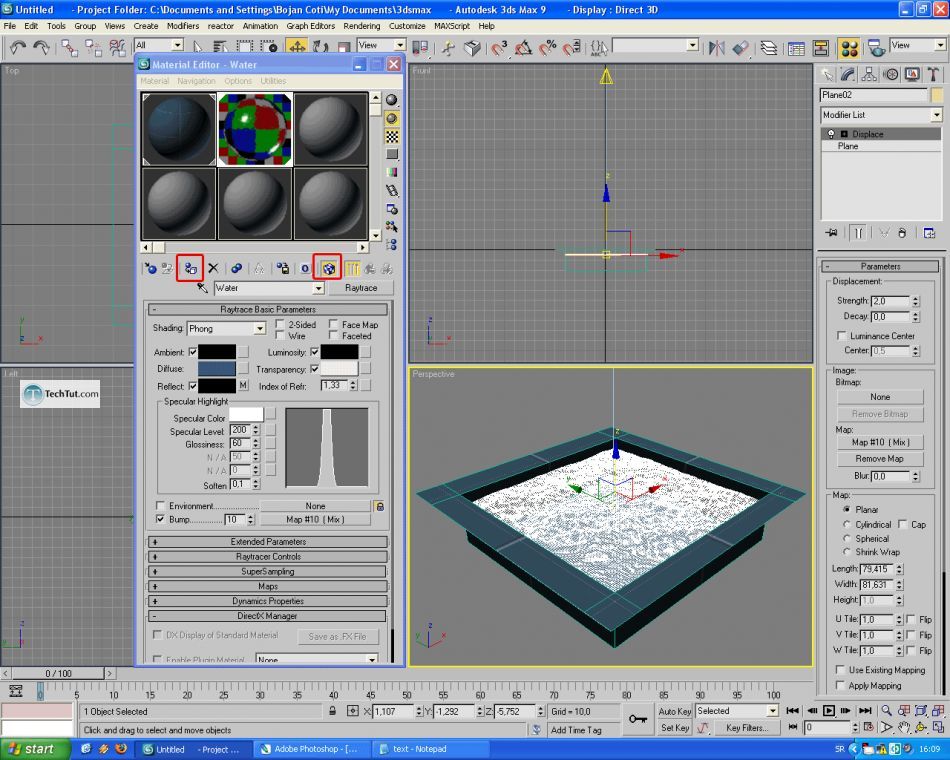Select the Cylindrical map radio button

[846, 524]
